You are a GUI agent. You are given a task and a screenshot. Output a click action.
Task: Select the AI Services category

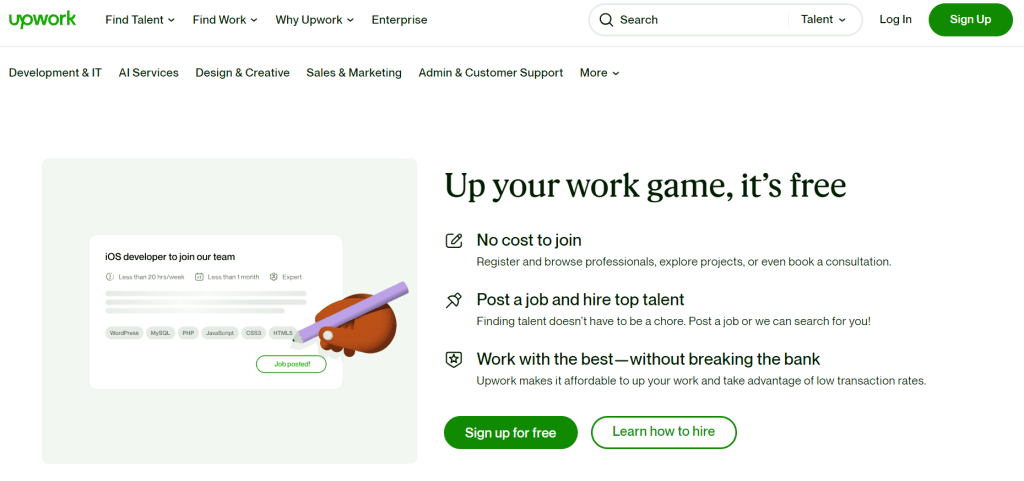click(148, 73)
